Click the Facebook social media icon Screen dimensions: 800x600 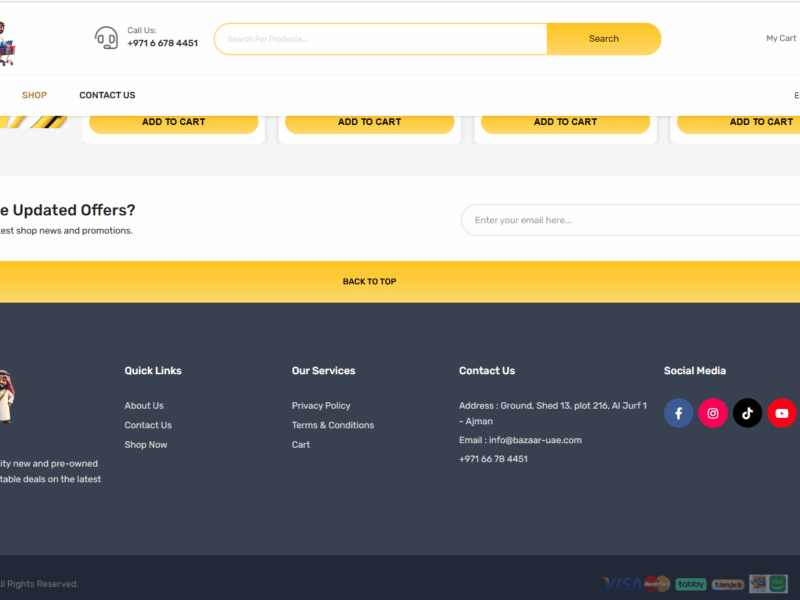tap(678, 413)
